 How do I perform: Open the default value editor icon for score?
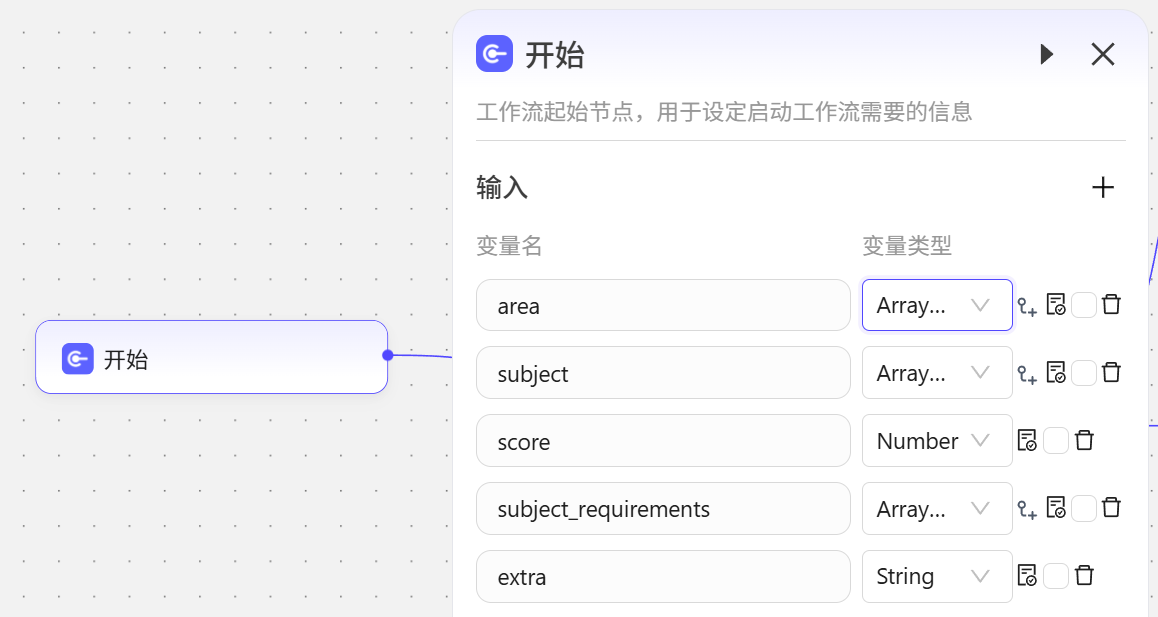(x=1027, y=440)
